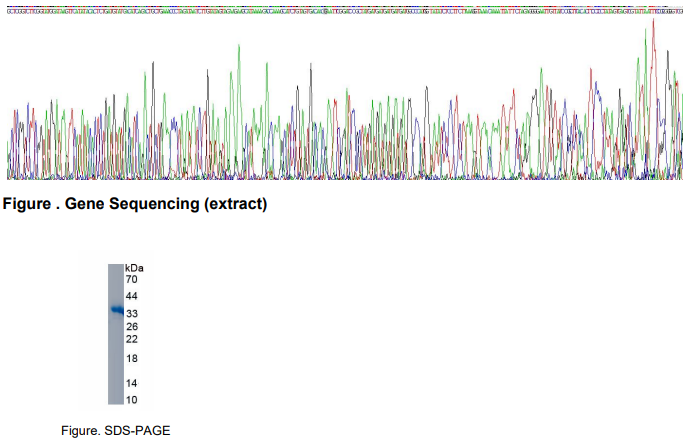687x438 pixels.
Task: Click the 33 kDa marker label
Action: [131, 314]
